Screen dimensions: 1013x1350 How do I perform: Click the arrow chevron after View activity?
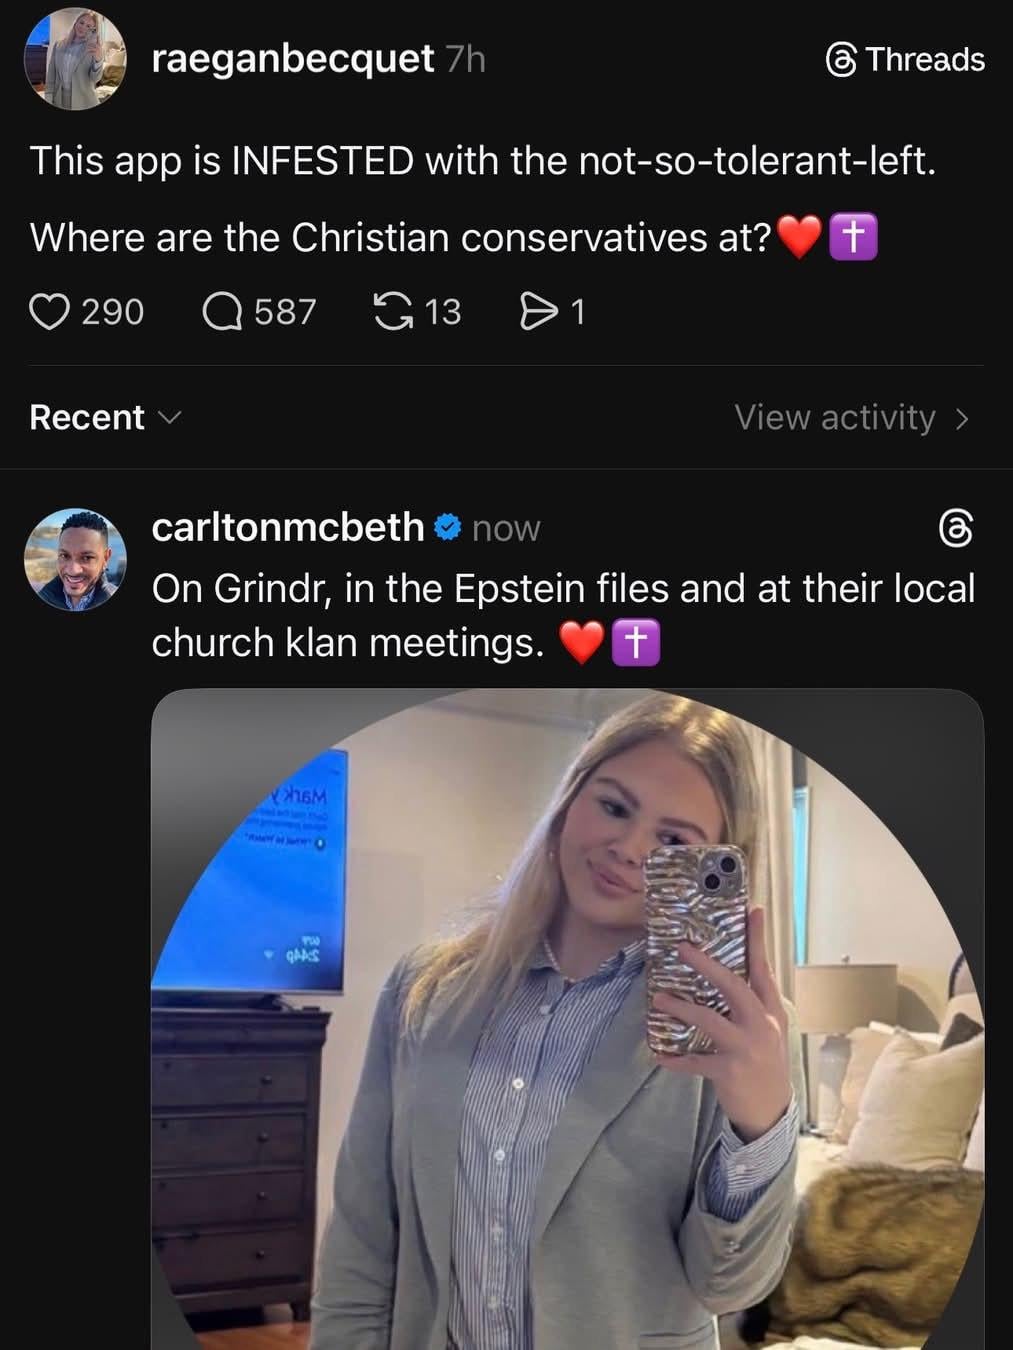(962, 418)
